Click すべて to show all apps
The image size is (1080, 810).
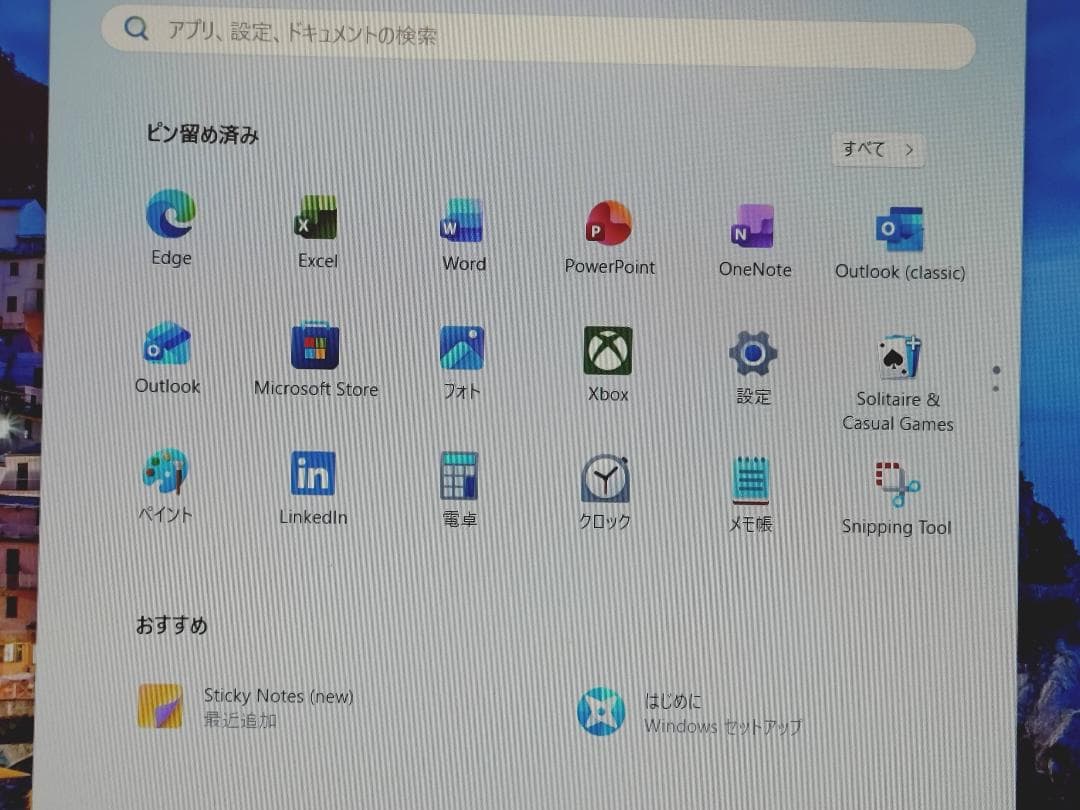[878, 149]
